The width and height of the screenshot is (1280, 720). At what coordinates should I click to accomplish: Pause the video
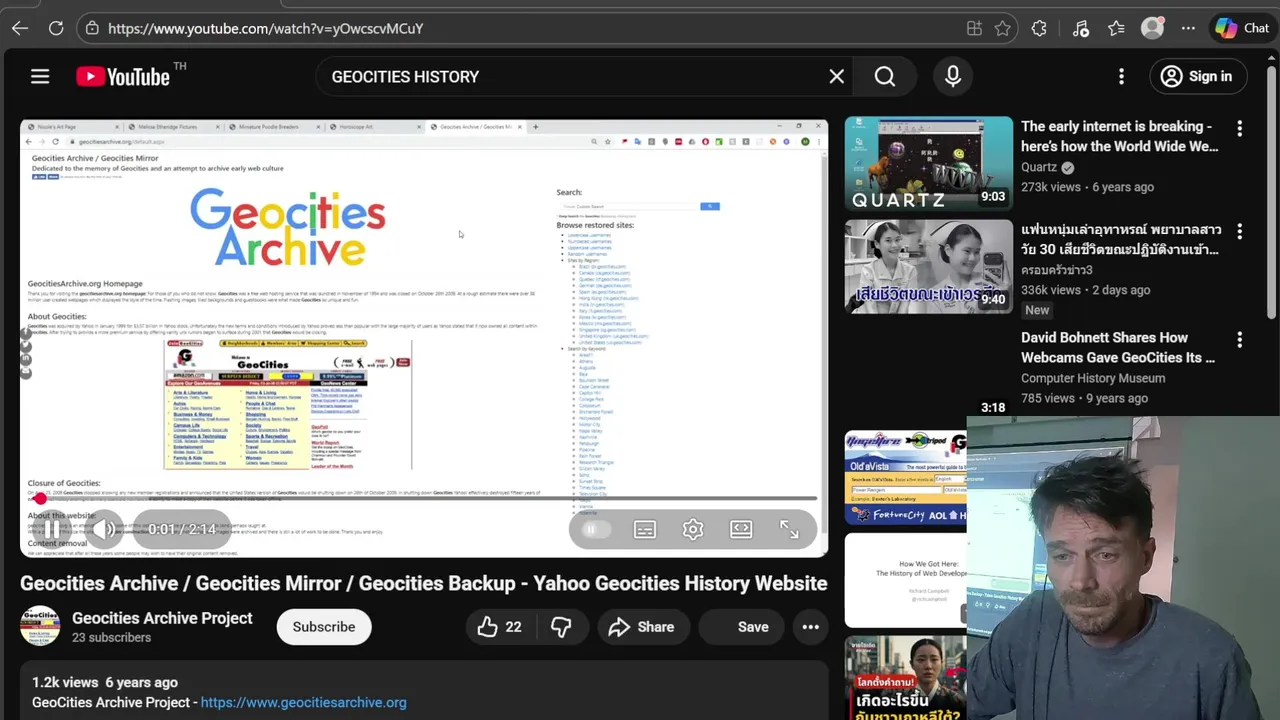pyautogui.click(x=51, y=529)
